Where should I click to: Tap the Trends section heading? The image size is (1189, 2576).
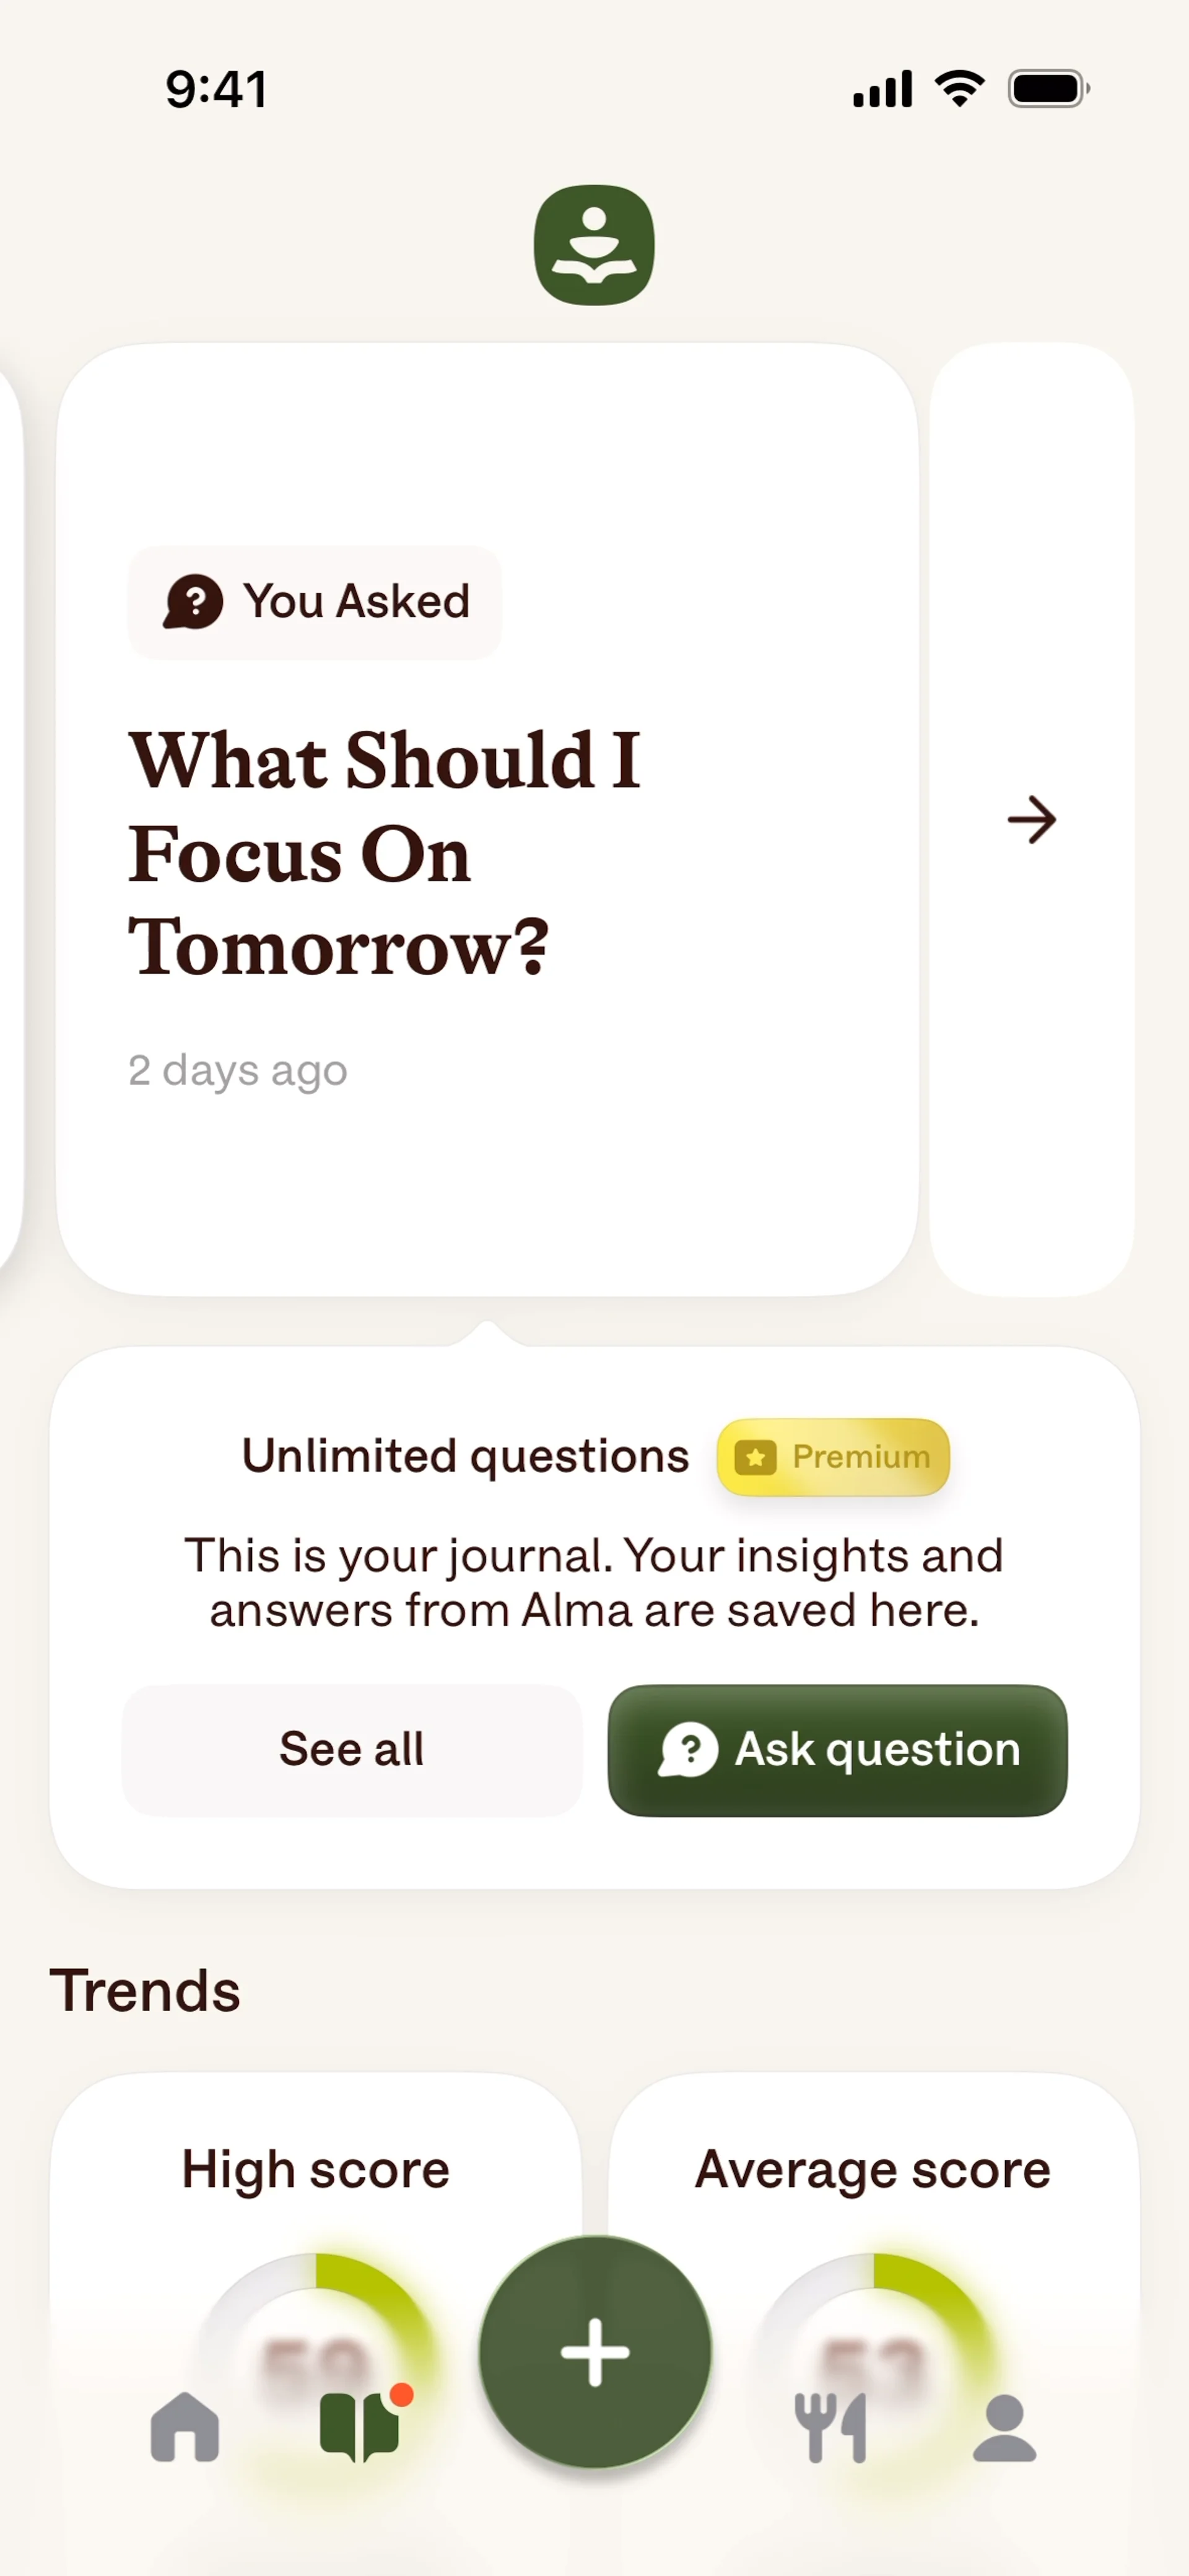(x=145, y=1990)
